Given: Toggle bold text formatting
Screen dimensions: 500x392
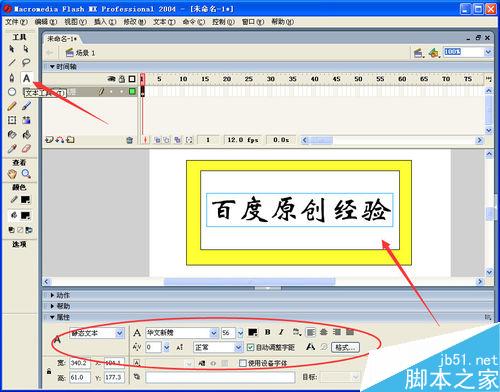Looking at the screenshot, I should pos(268,332).
